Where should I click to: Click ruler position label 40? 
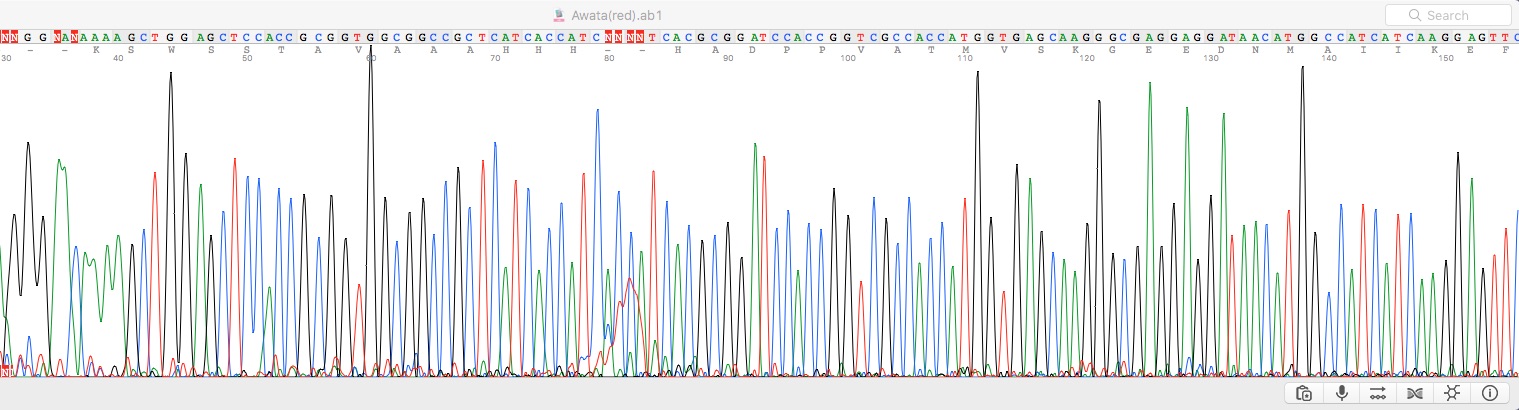tap(117, 58)
